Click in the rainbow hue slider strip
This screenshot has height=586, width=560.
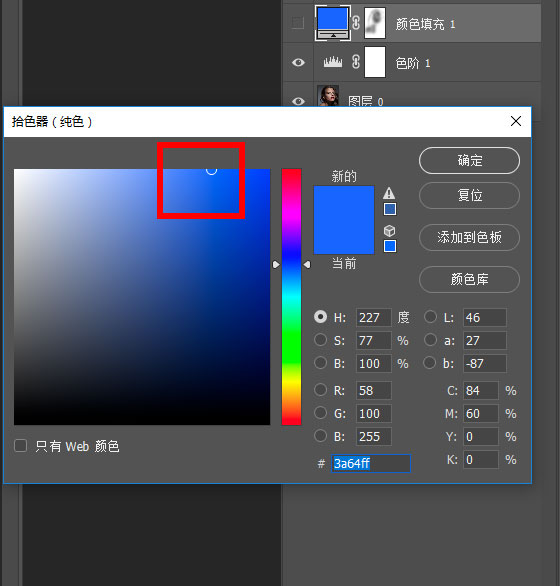tap(291, 297)
